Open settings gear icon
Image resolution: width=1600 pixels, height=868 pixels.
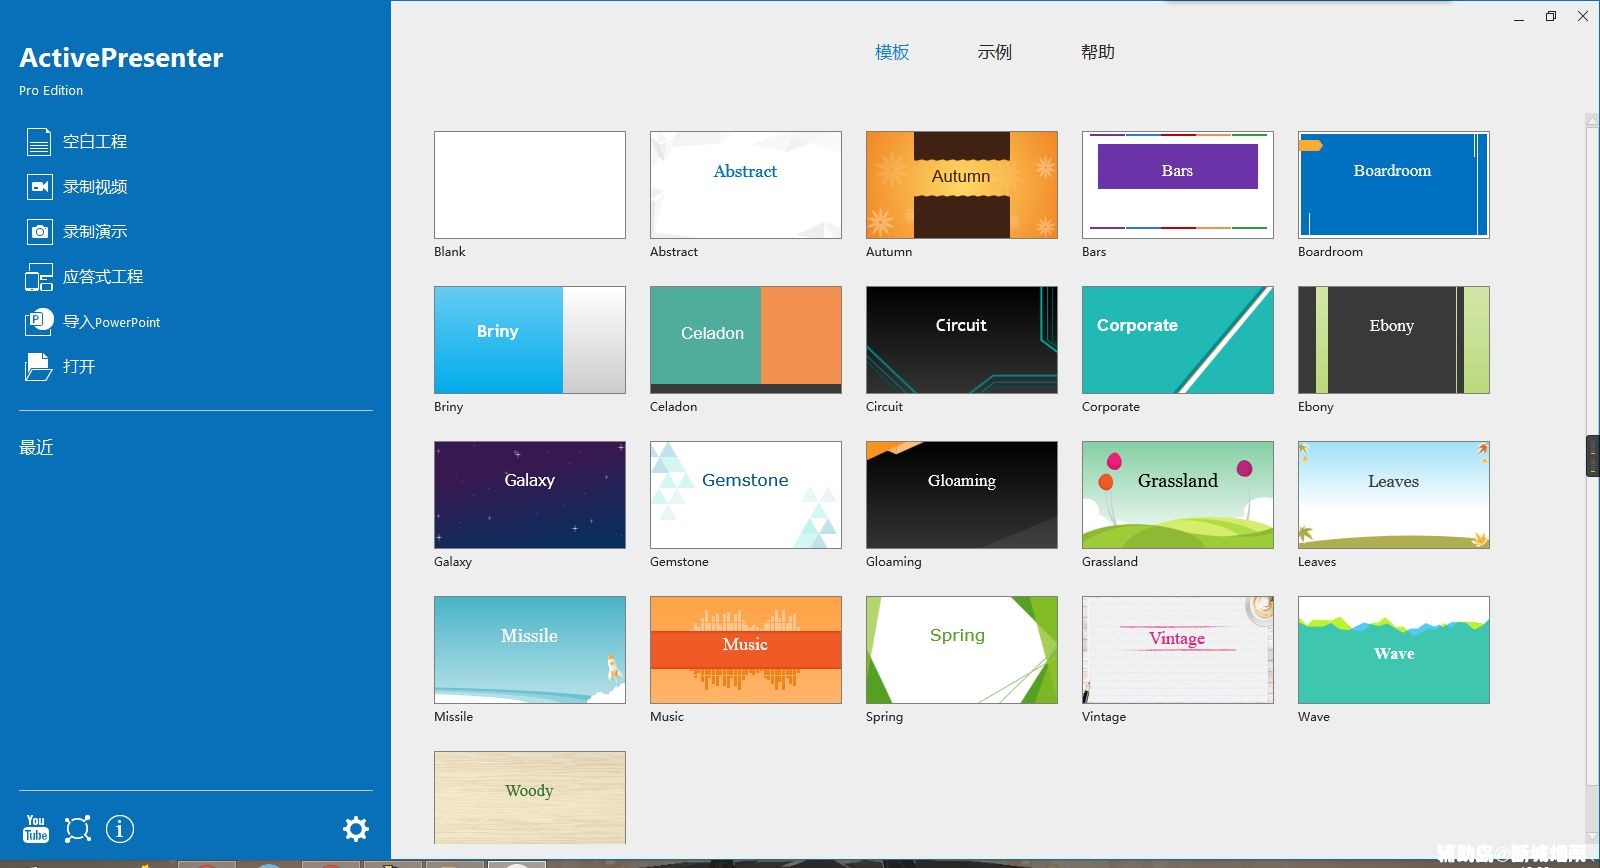point(356,829)
